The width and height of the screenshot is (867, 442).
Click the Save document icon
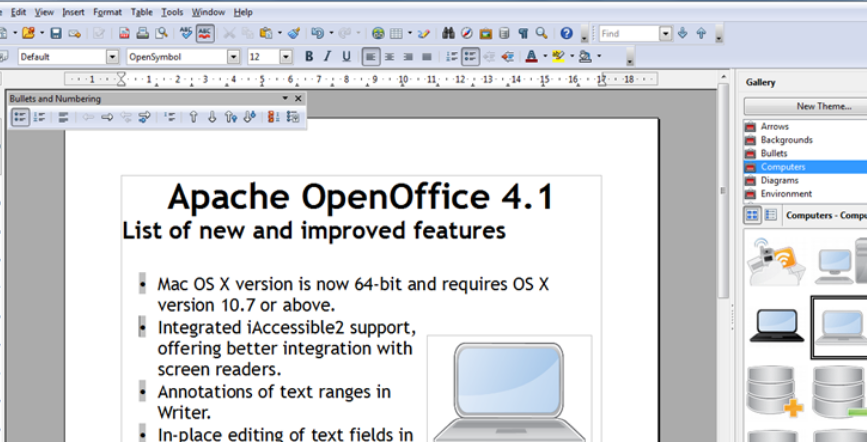(x=56, y=34)
